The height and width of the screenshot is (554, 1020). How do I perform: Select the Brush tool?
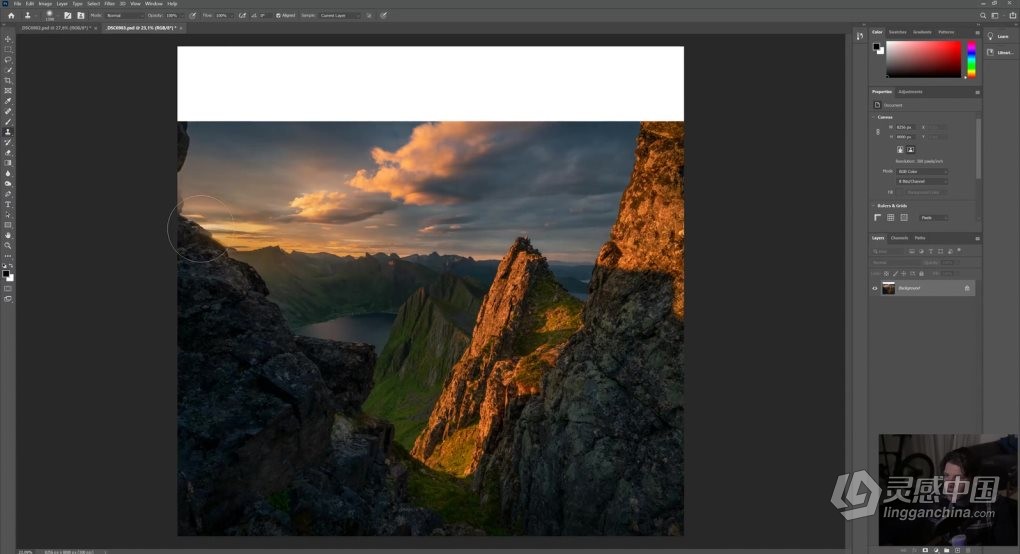[x=8, y=122]
